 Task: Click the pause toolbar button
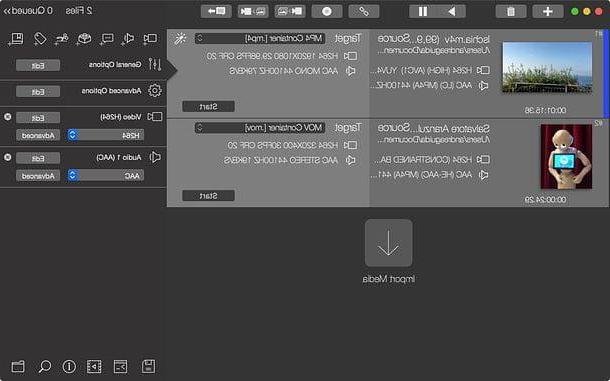[x=423, y=11]
